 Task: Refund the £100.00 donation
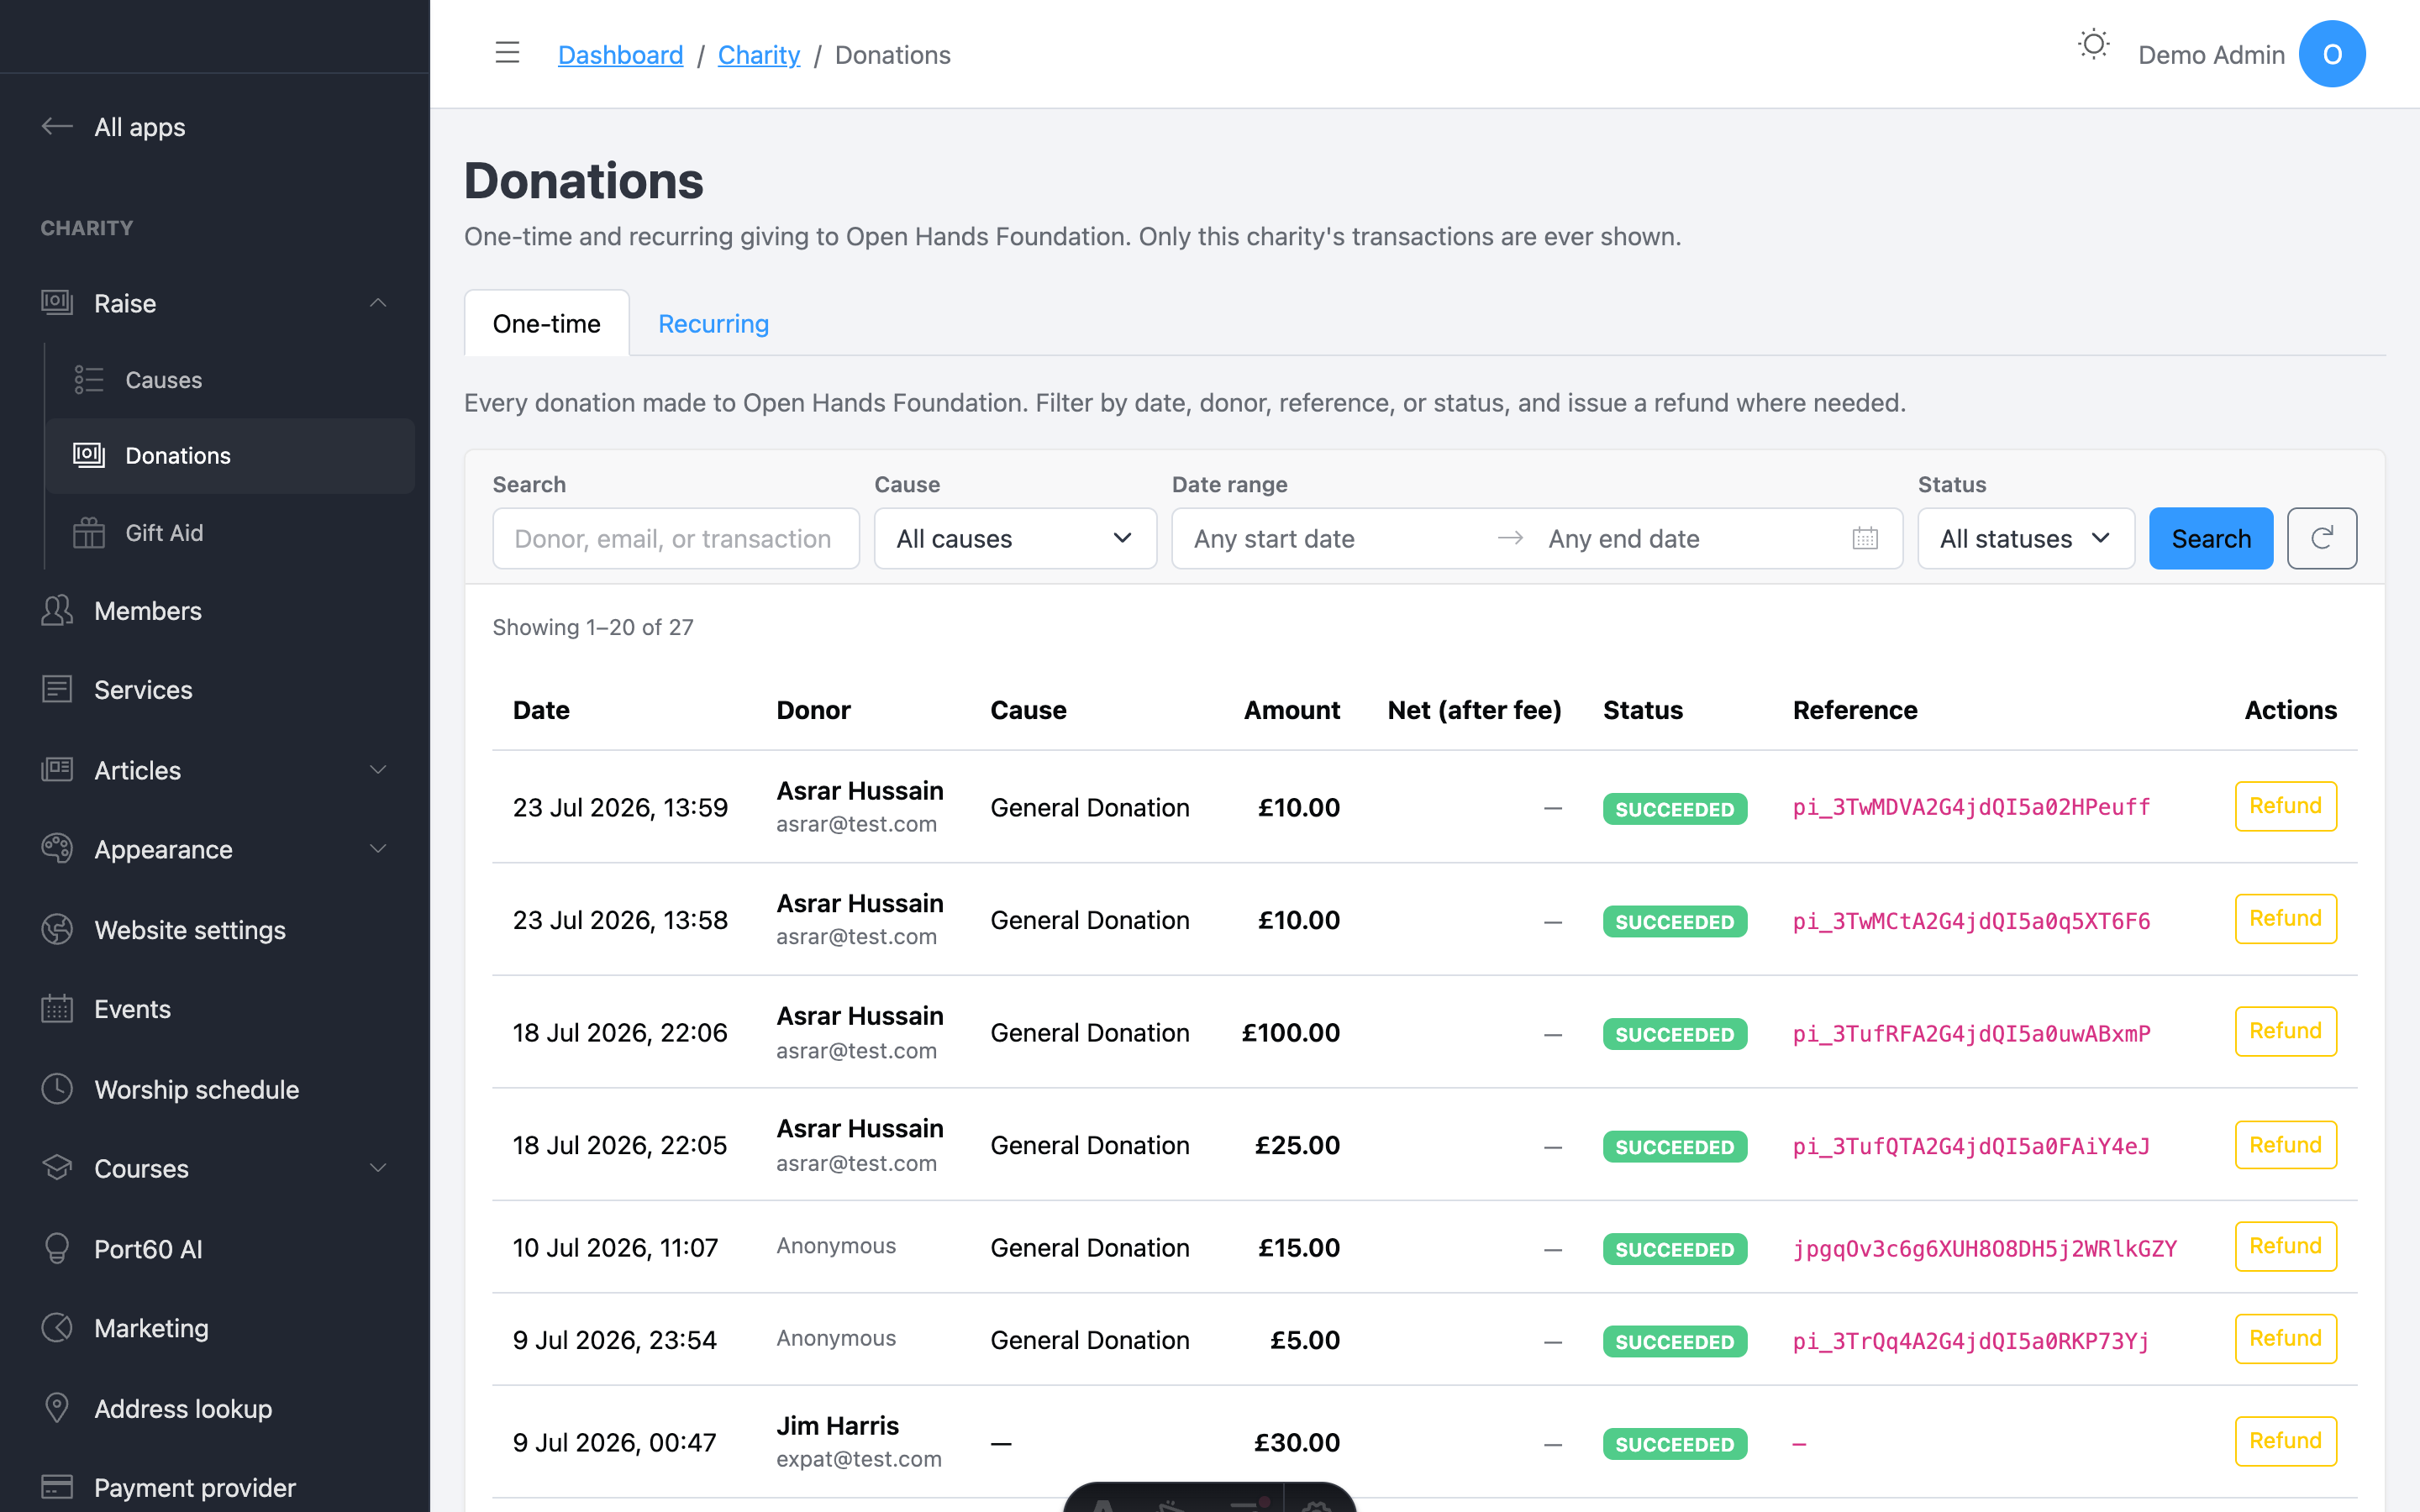point(2285,1031)
